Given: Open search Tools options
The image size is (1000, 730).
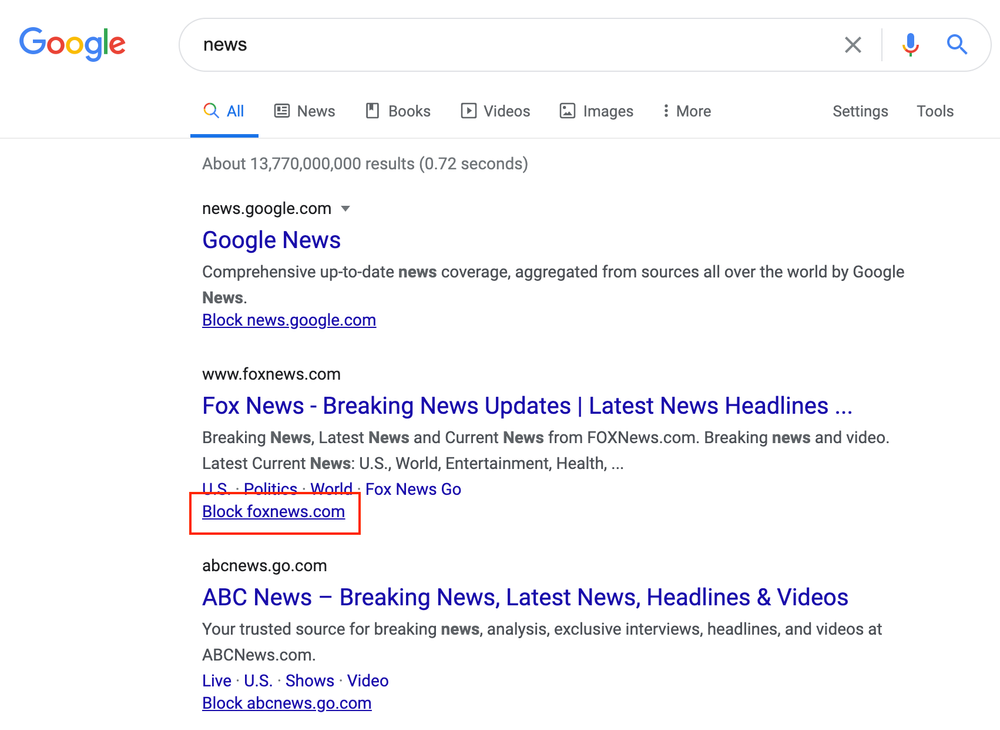Looking at the screenshot, I should (x=934, y=111).
